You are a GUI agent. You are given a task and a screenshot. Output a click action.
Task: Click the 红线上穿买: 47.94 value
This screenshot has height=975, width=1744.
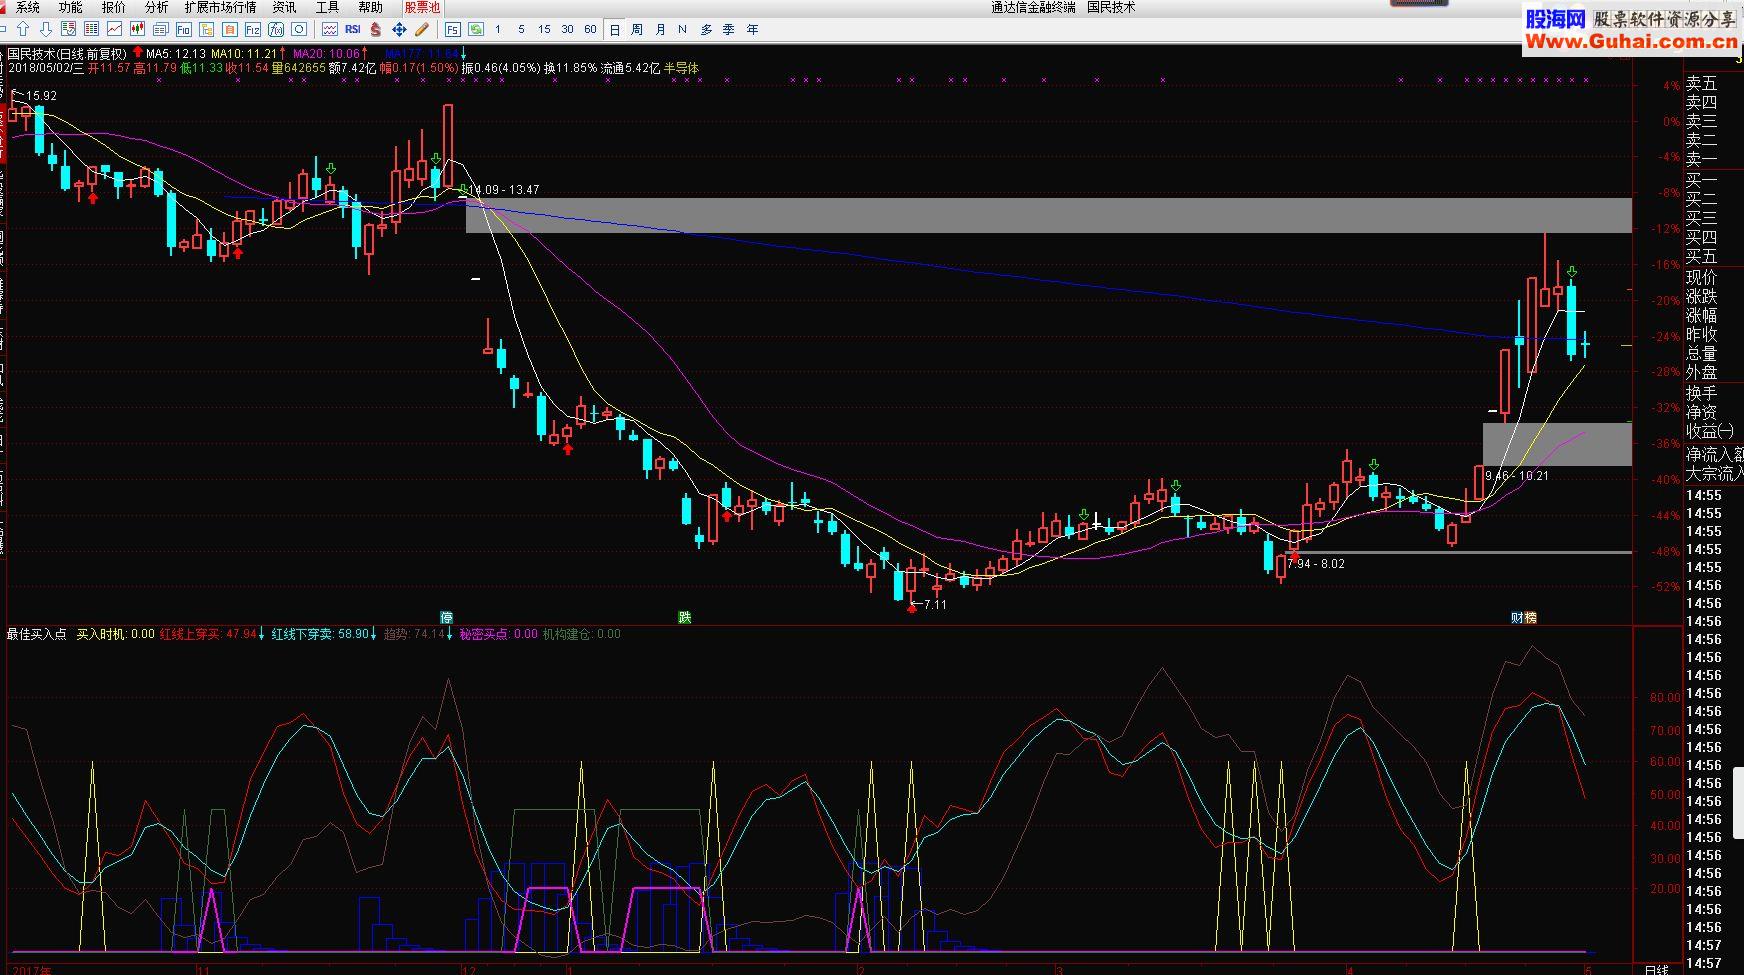click(208, 634)
